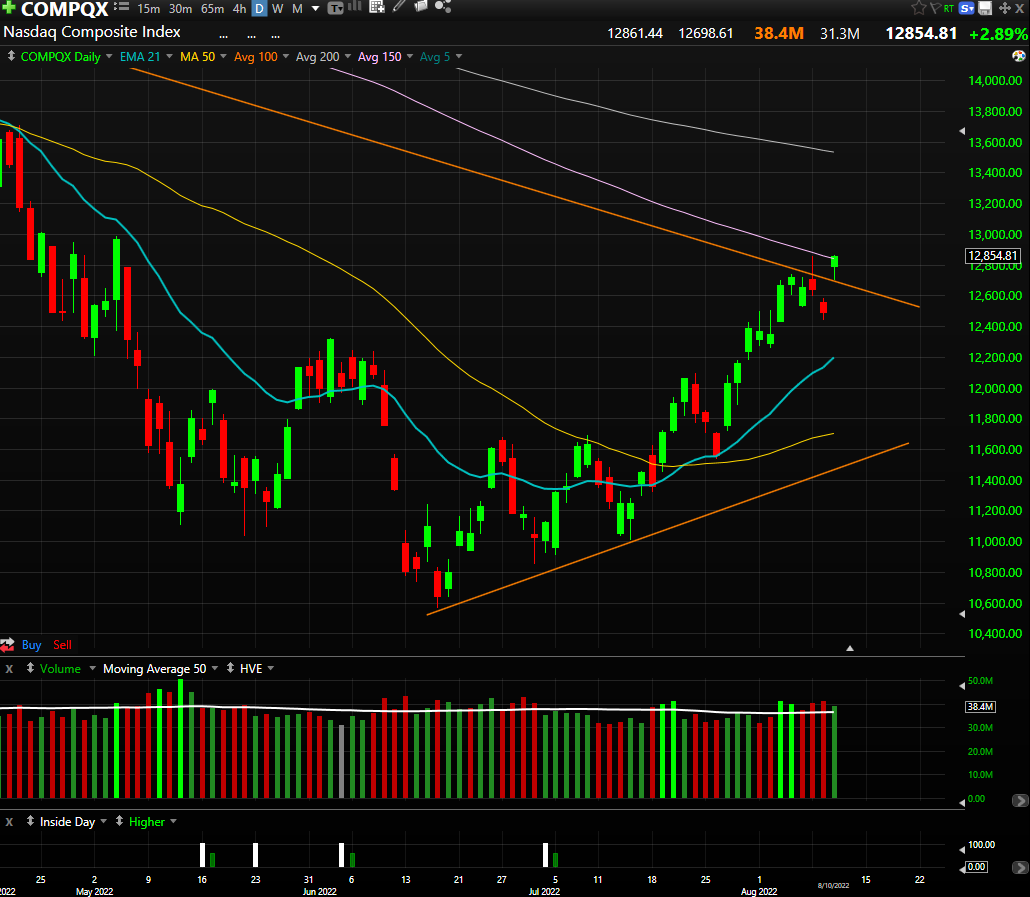Click the green plus add-symbol icon
Image resolution: width=1030 pixels, height=897 pixels.
[9, 8]
